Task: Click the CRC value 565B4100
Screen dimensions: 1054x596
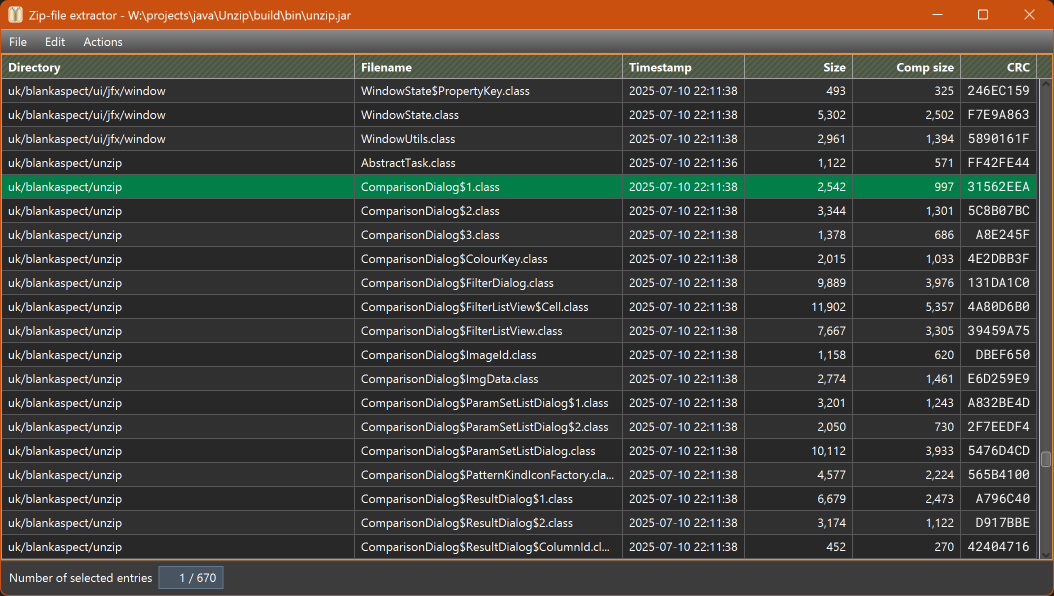Action: coord(998,475)
